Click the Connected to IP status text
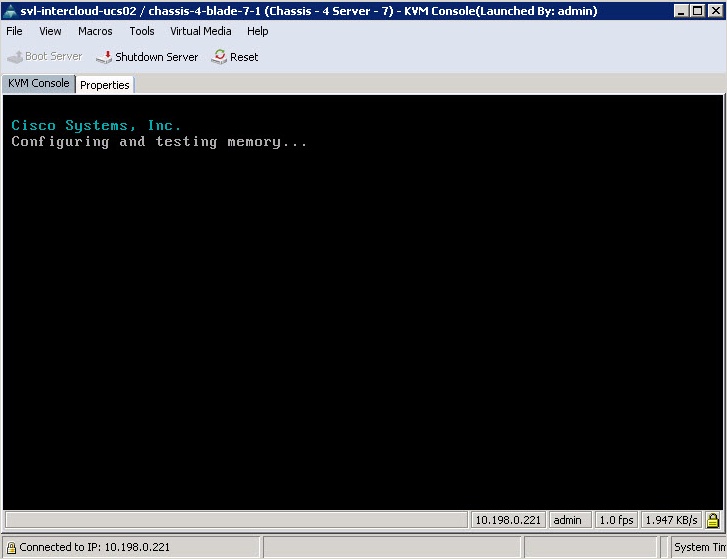727x559 pixels. click(95, 547)
